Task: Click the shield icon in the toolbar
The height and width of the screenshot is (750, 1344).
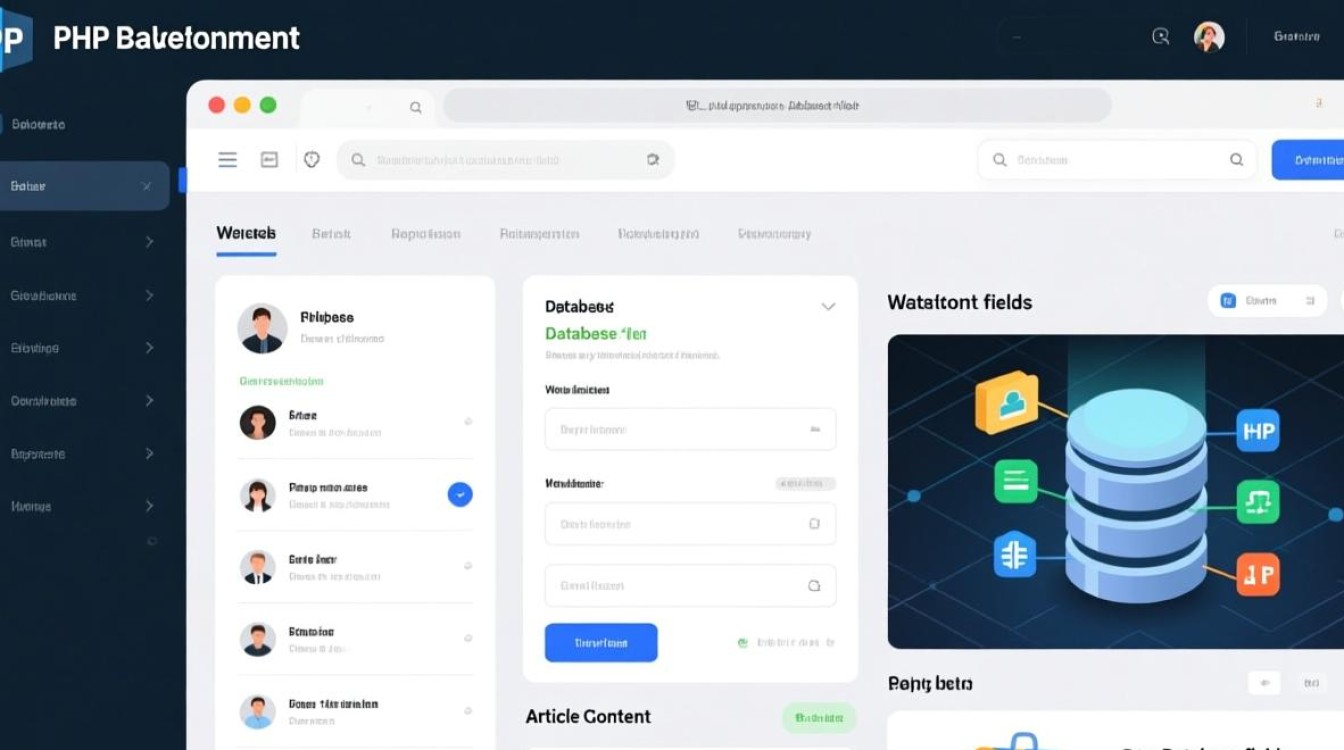Action: pyautogui.click(x=311, y=160)
